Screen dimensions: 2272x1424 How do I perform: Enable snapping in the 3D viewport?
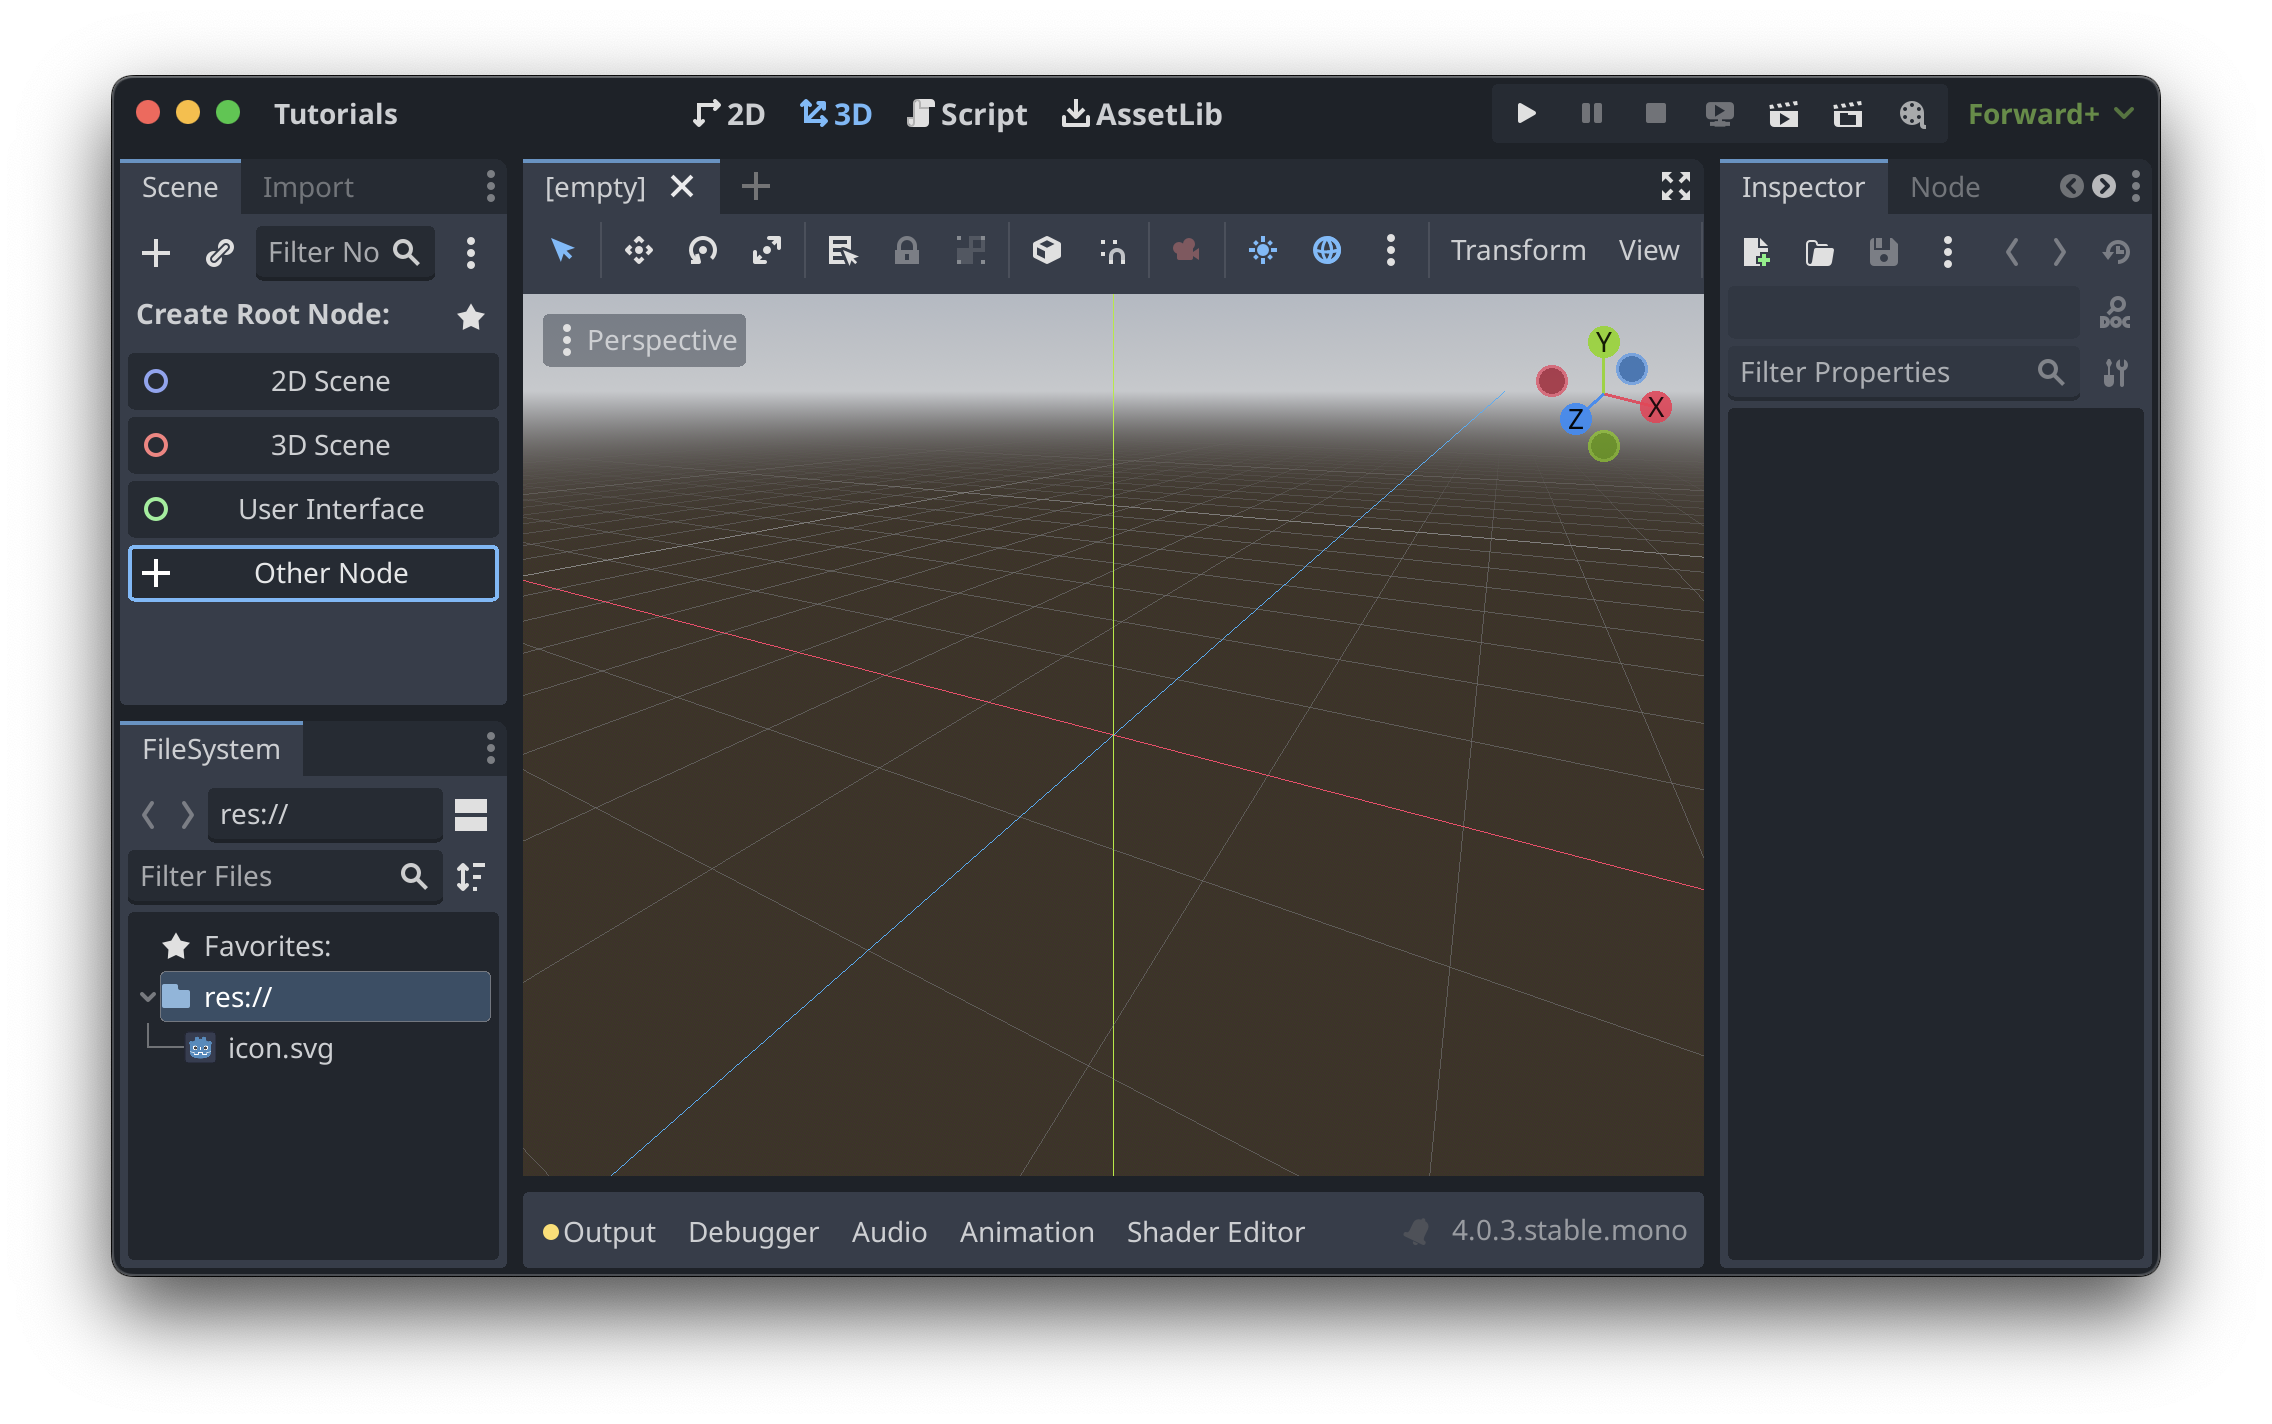coord(1112,251)
